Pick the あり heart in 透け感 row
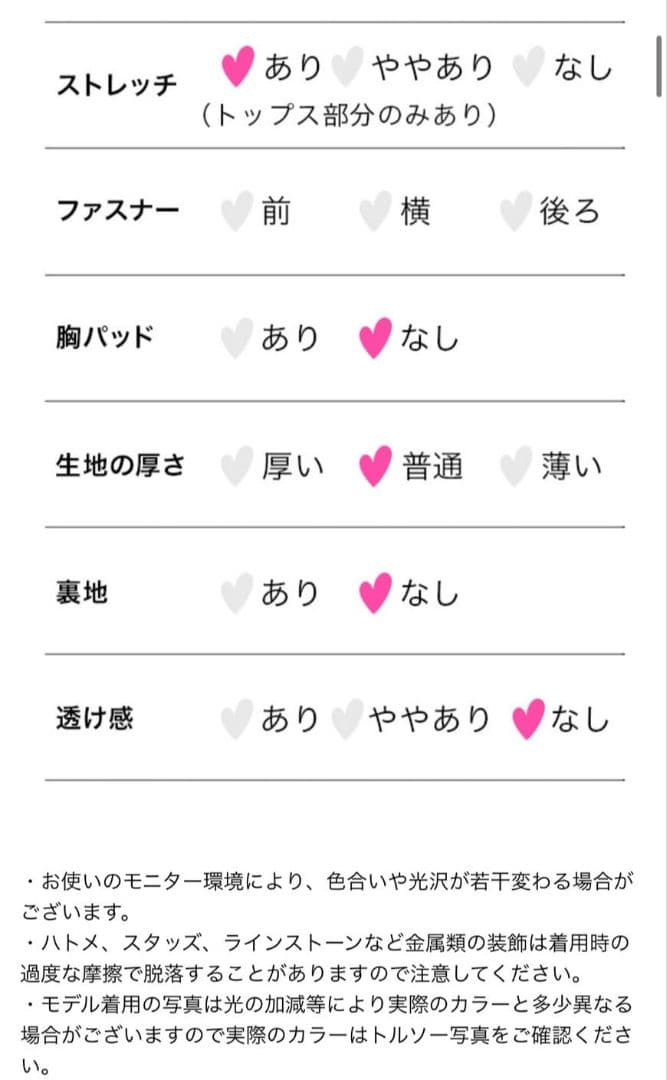This screenshot has width=667, height=1080. pyautogui.click(x=236, y=719)
